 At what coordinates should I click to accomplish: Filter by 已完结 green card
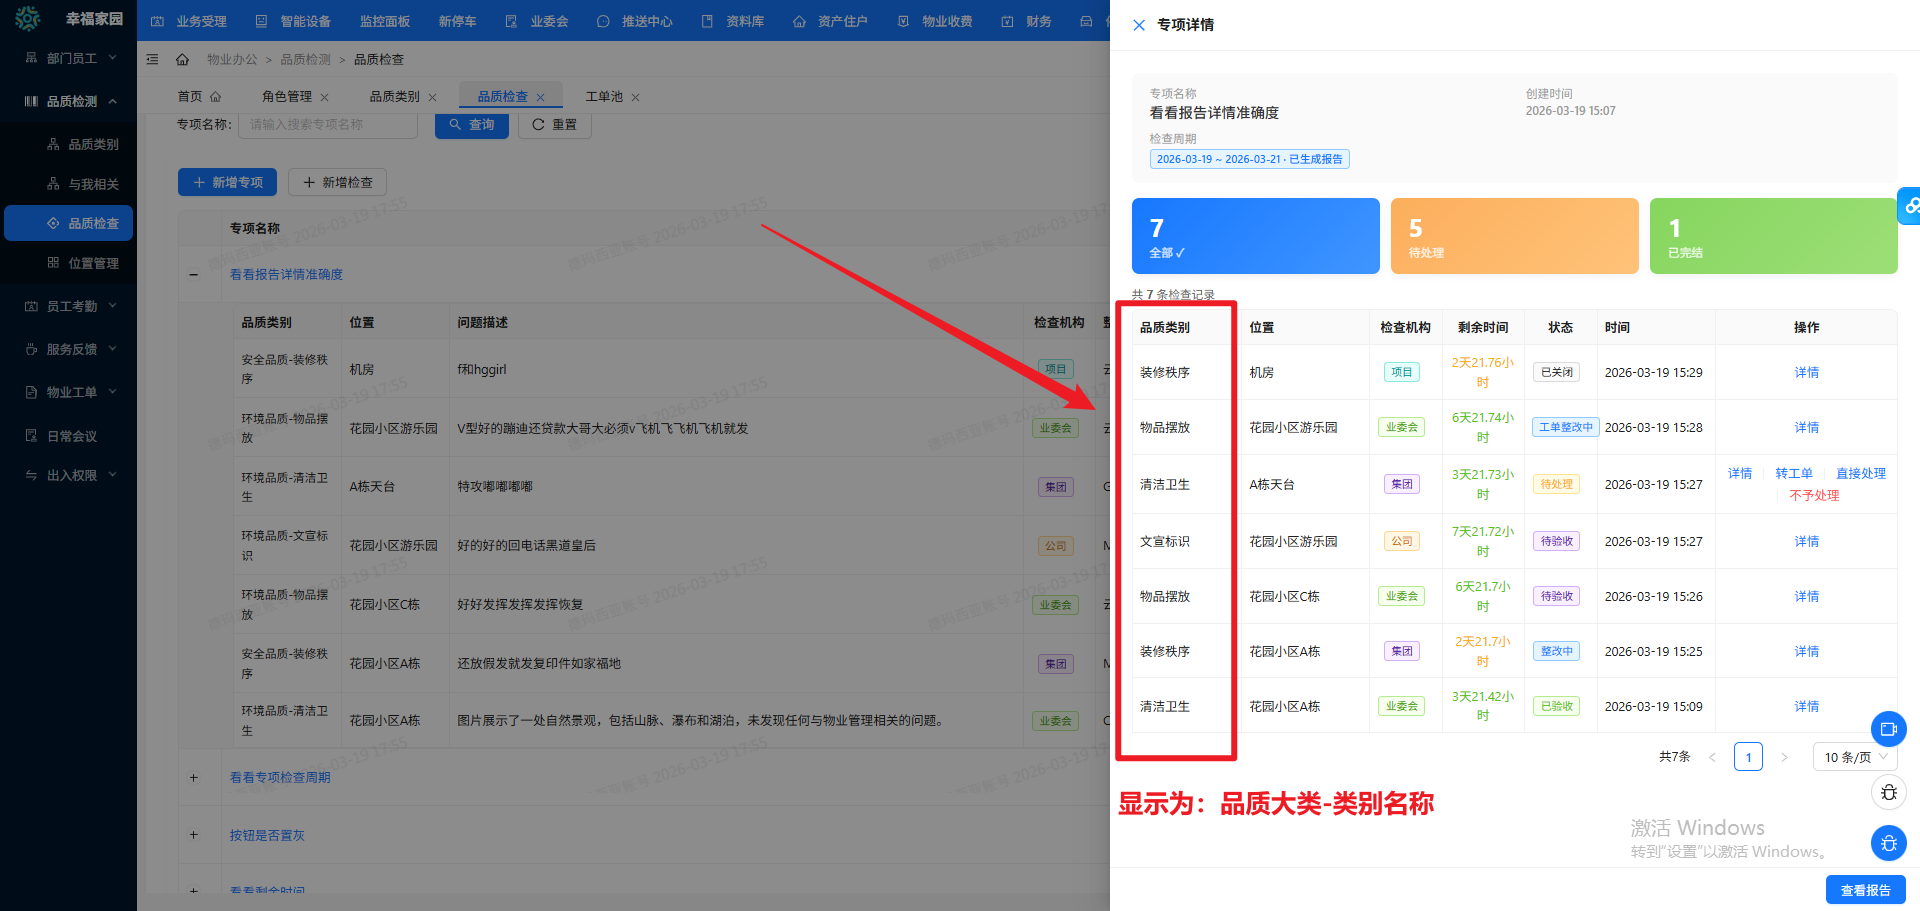[1772, 236]
